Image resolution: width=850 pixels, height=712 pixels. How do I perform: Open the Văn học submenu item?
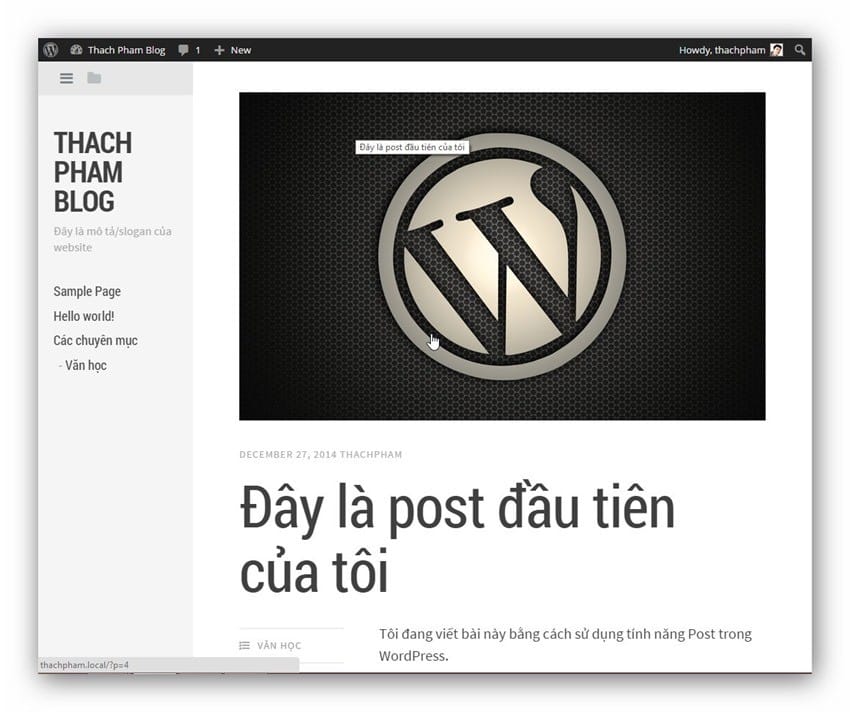(86, 365)
